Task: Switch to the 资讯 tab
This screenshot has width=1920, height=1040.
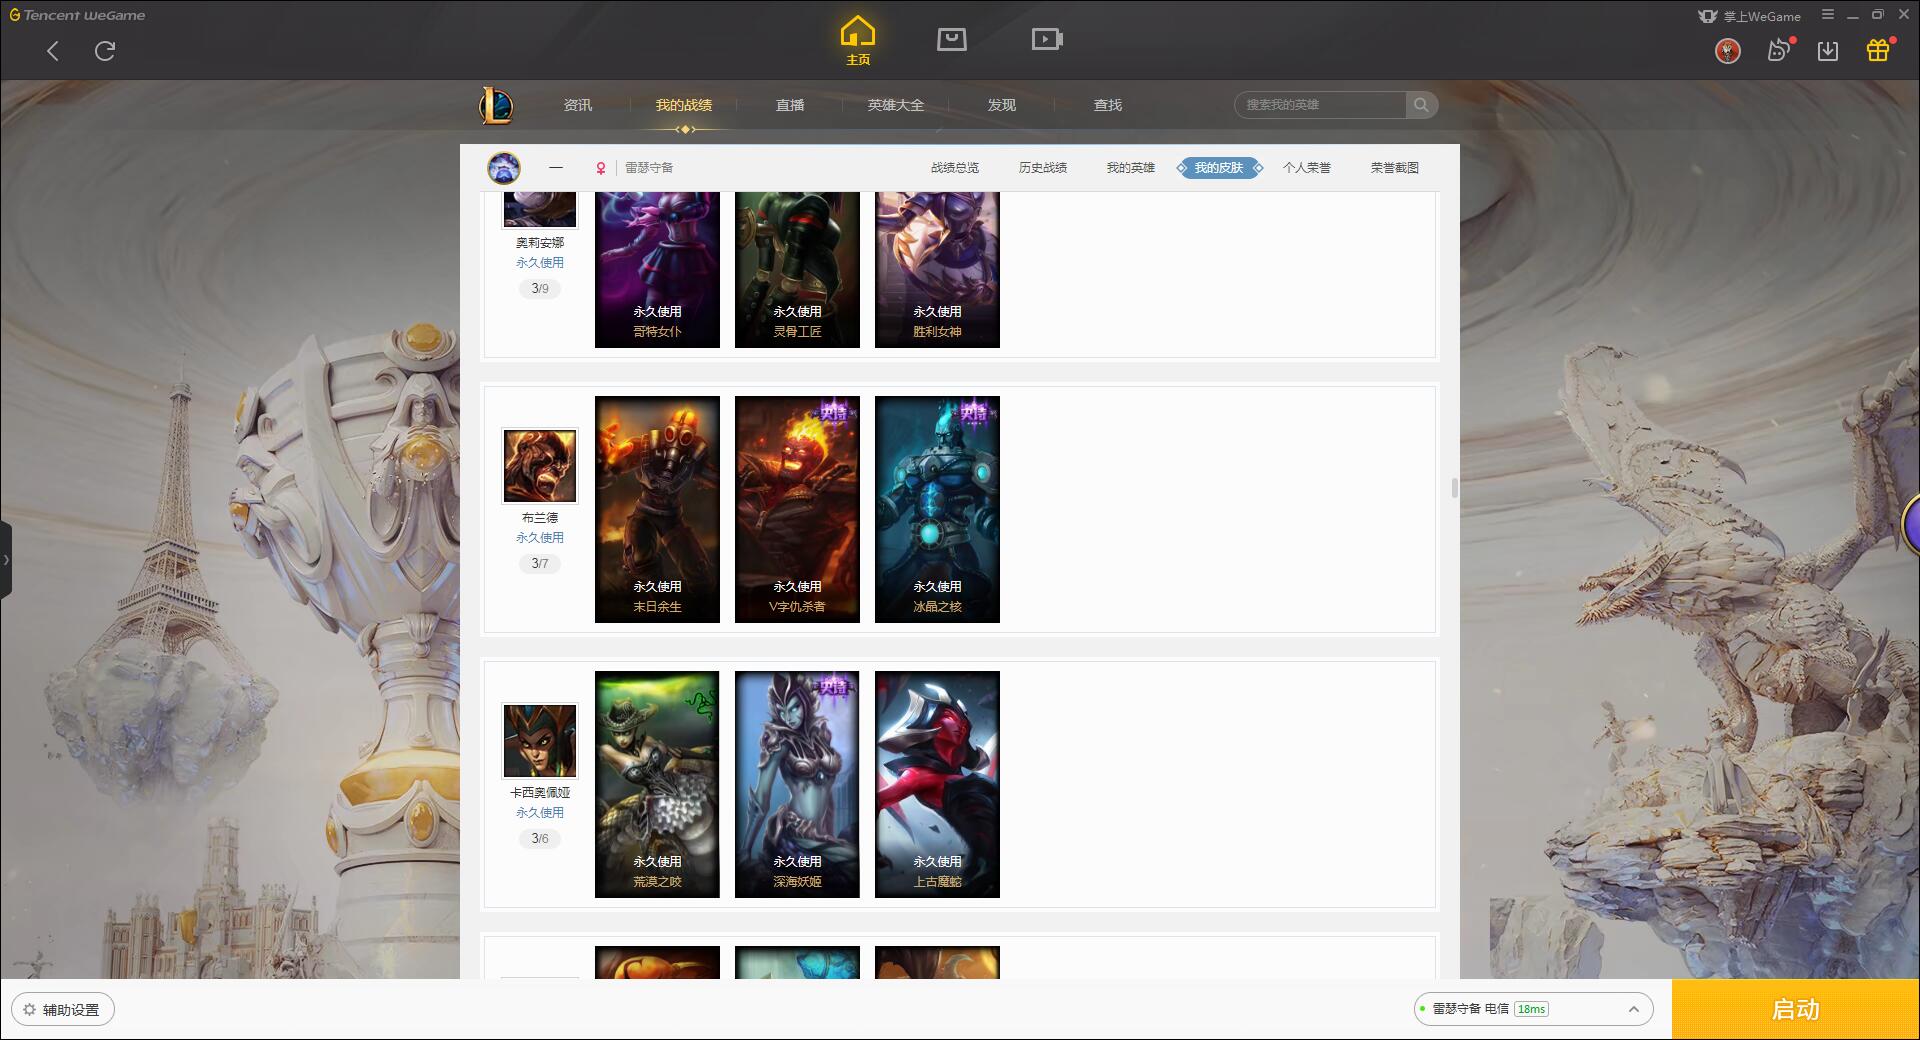Action: point(578,105)
